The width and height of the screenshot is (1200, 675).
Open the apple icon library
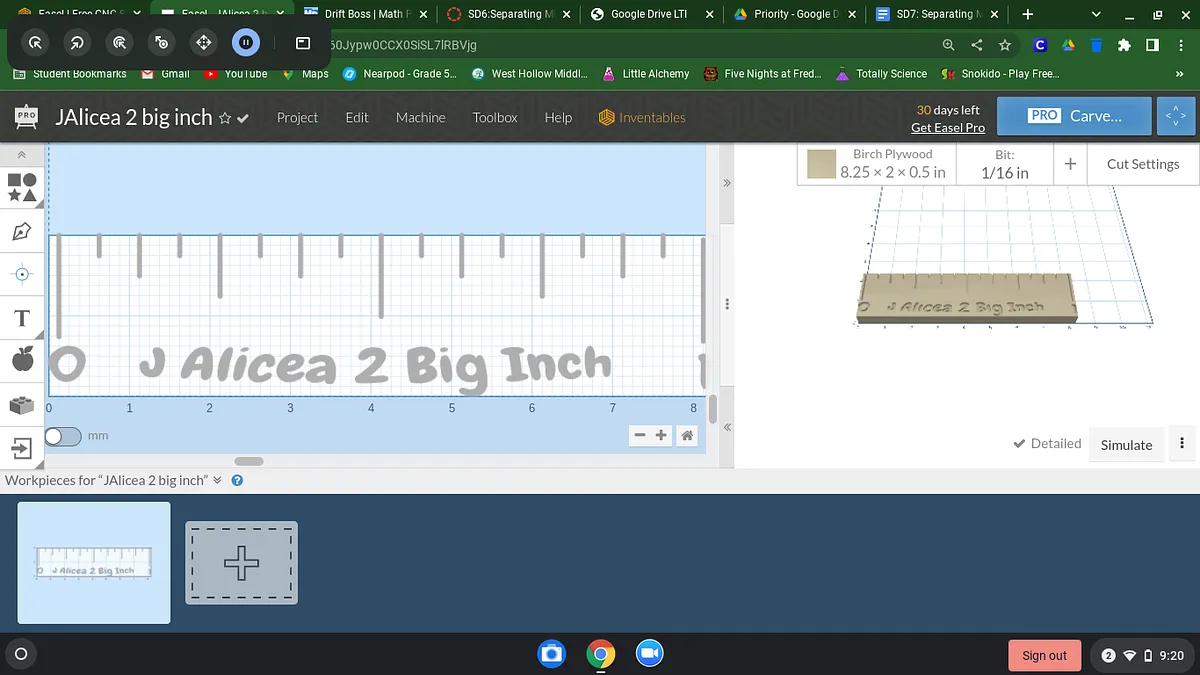22,358
